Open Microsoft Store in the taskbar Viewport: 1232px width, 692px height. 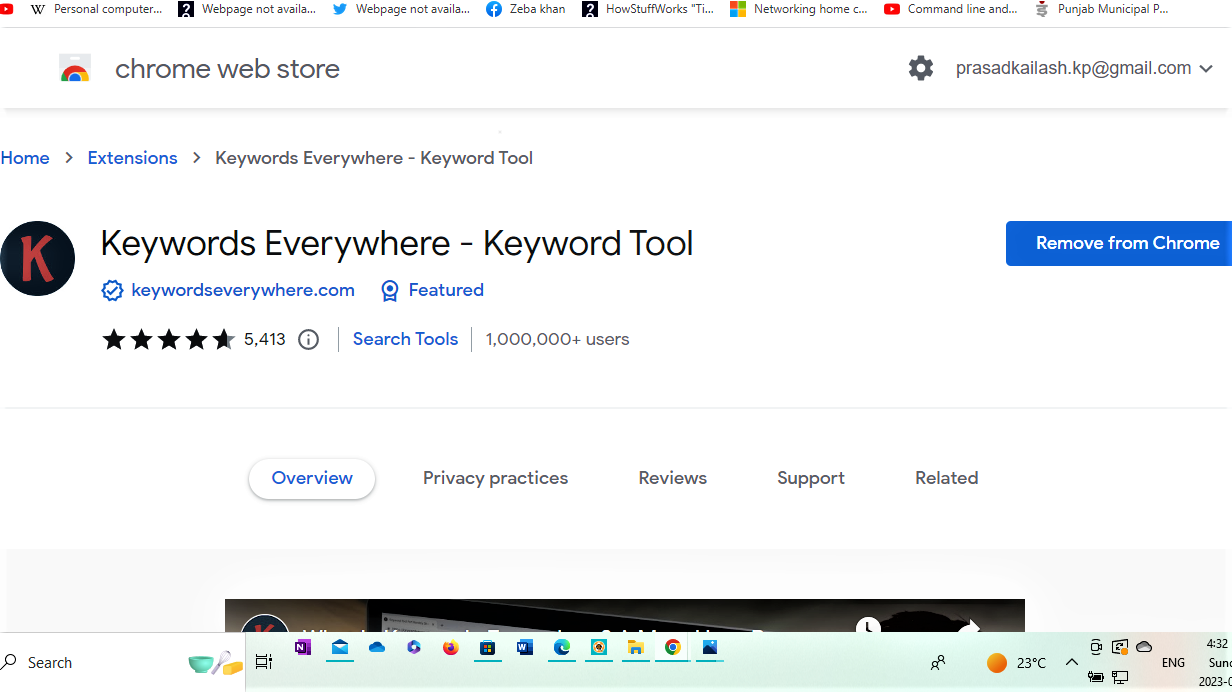[x=488, y=648]
